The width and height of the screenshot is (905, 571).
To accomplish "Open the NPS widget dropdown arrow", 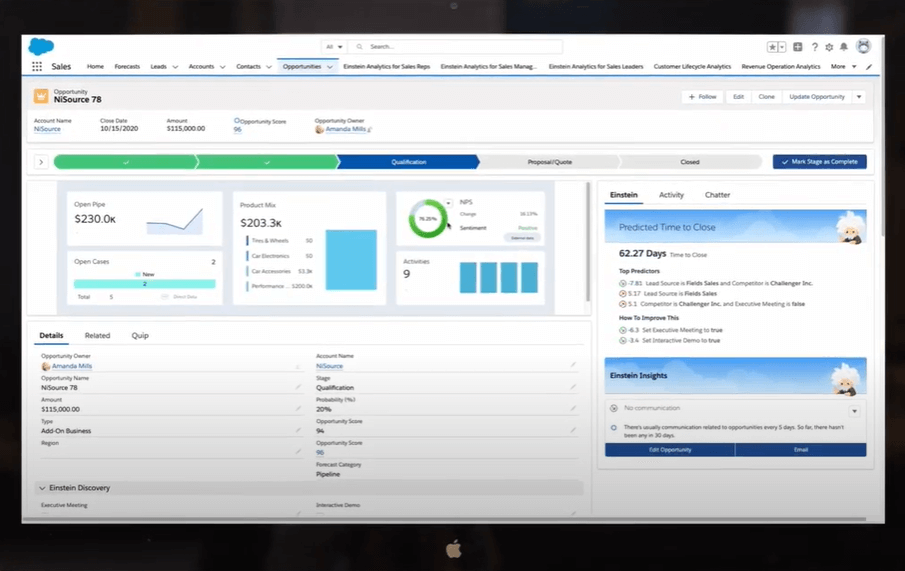I will [448, 203].
